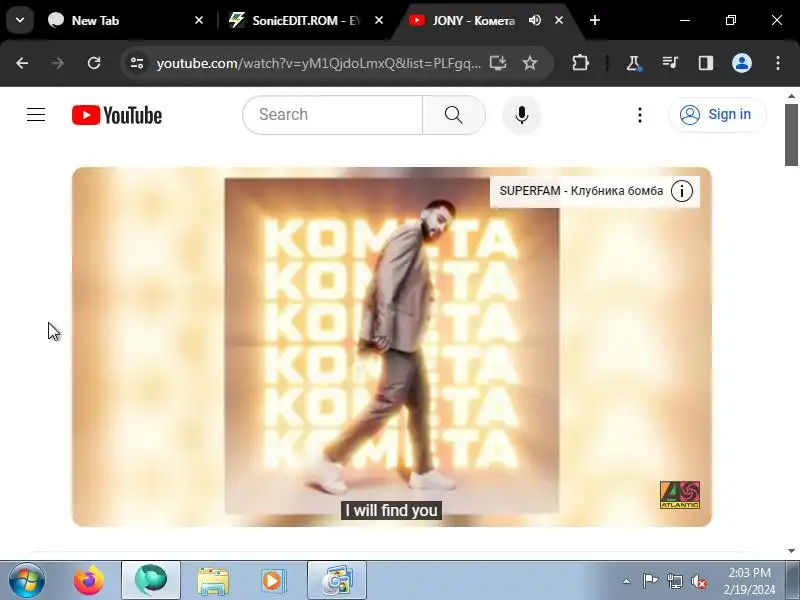800x600 pixels.
Task: Bookmark this page with the star
Action: click(x=530, y=63)
